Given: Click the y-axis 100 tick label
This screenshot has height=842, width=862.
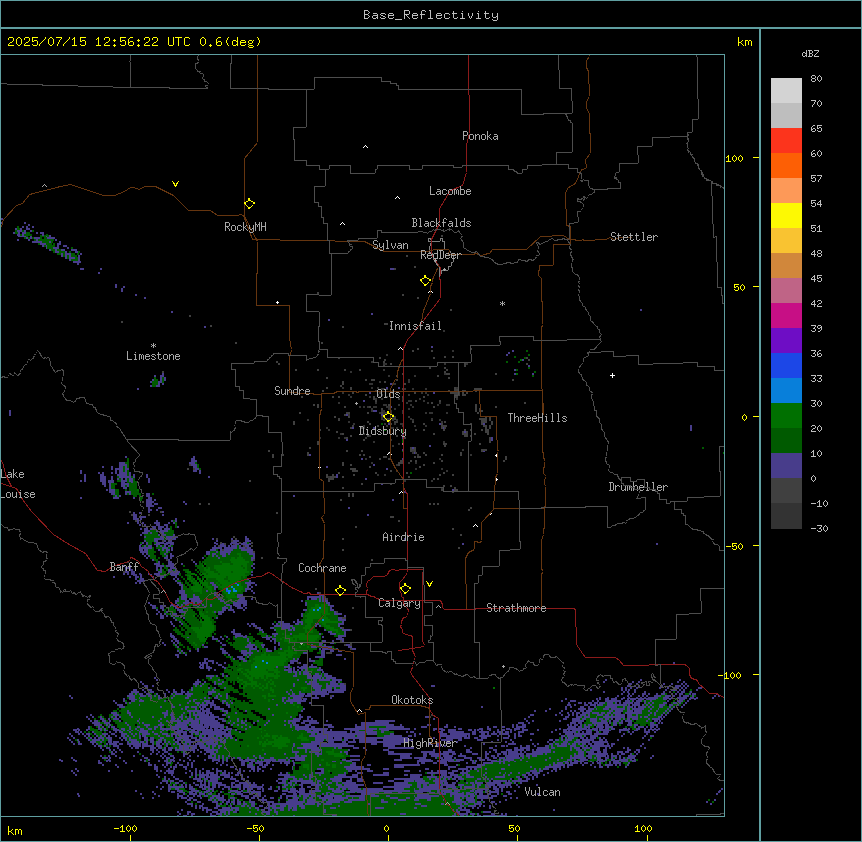Looking at the screenshot, I should pos(734,158).
